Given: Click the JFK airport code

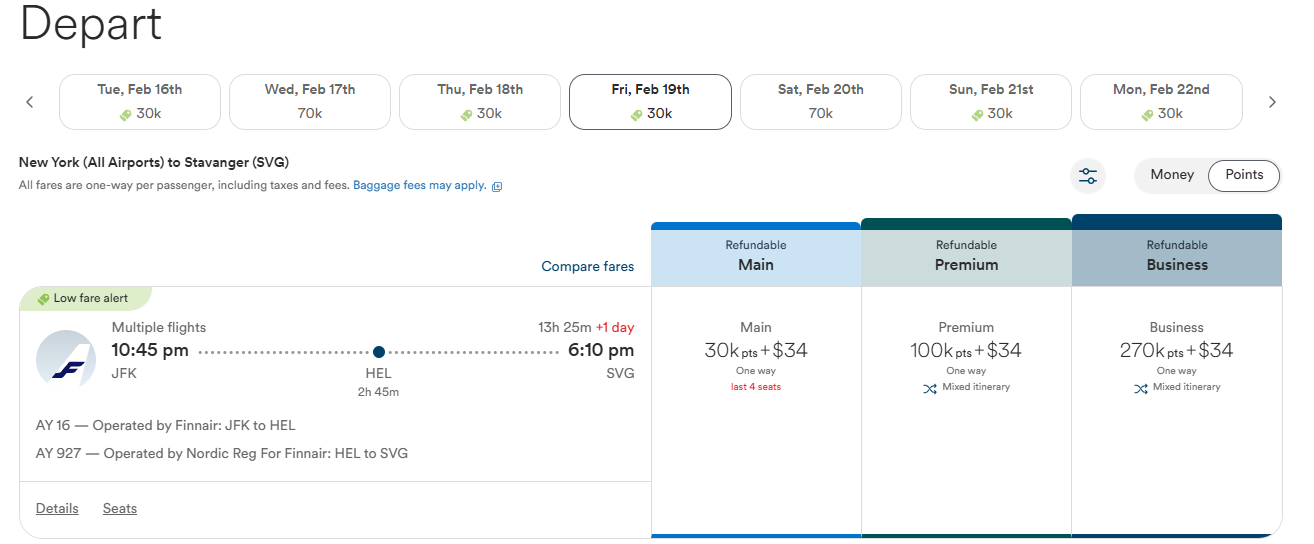Looking at the screenshot, I should pyautogui.click(x=124, y=374).
